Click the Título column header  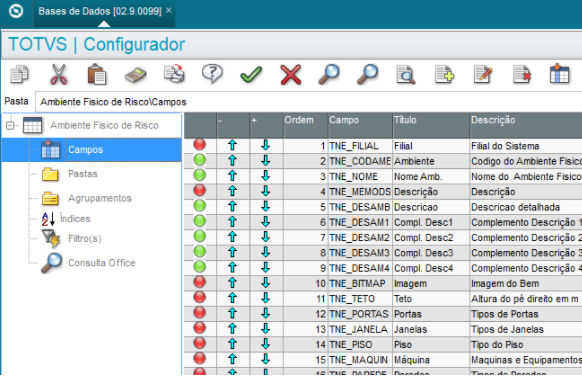pos(431,125)
